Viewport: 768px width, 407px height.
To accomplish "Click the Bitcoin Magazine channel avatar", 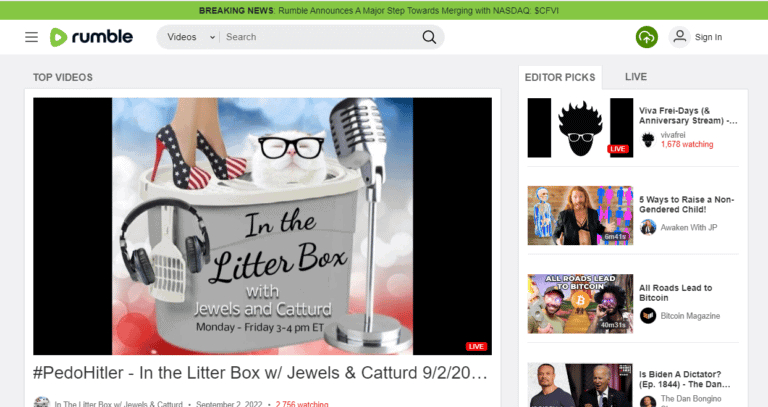I will (x=648, y=315).
